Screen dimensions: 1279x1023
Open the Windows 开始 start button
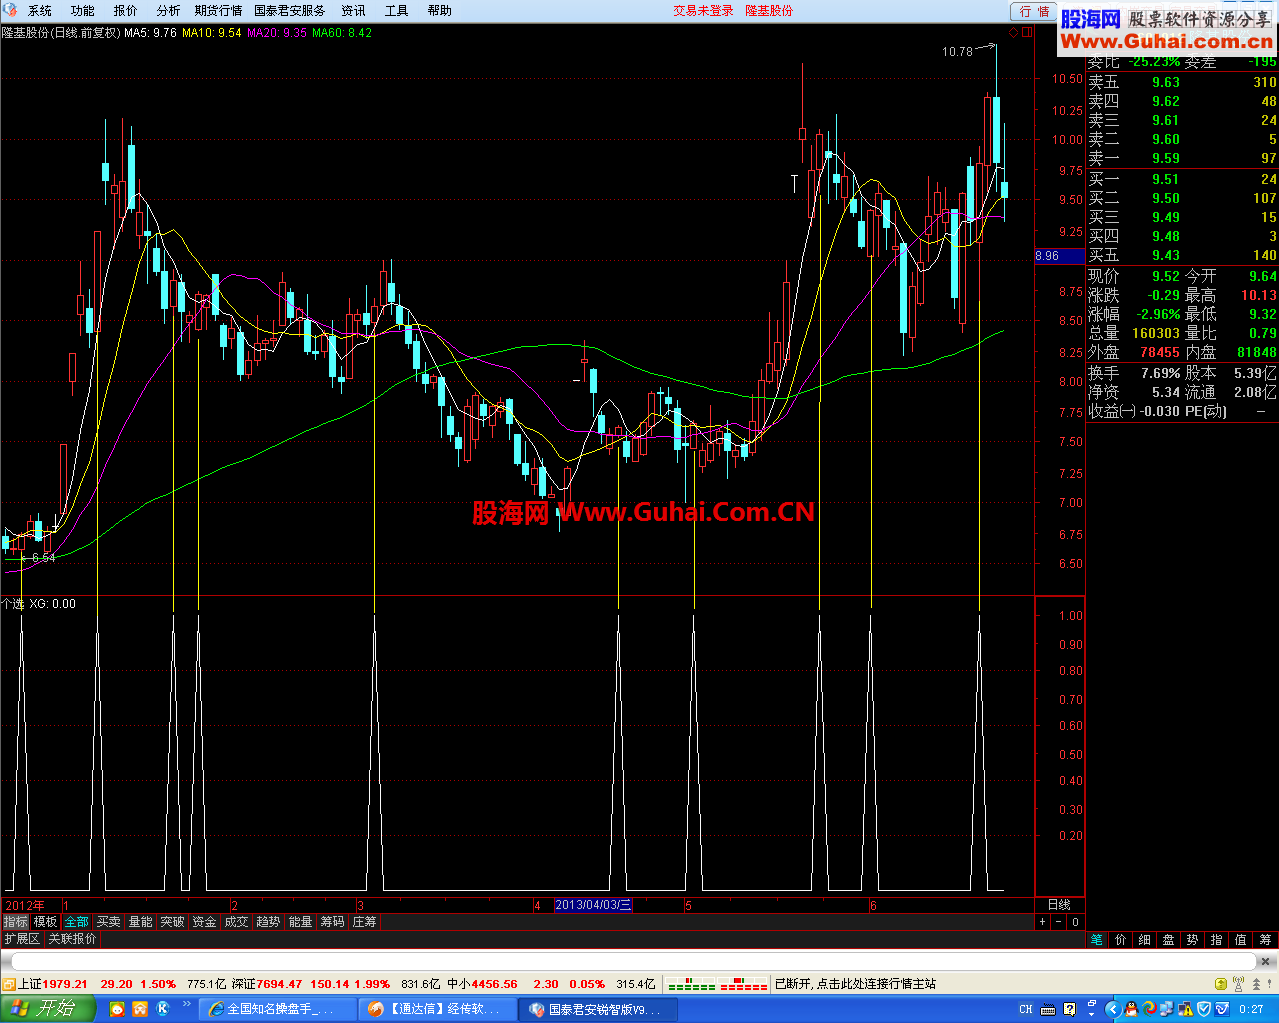pos(47,1009)
